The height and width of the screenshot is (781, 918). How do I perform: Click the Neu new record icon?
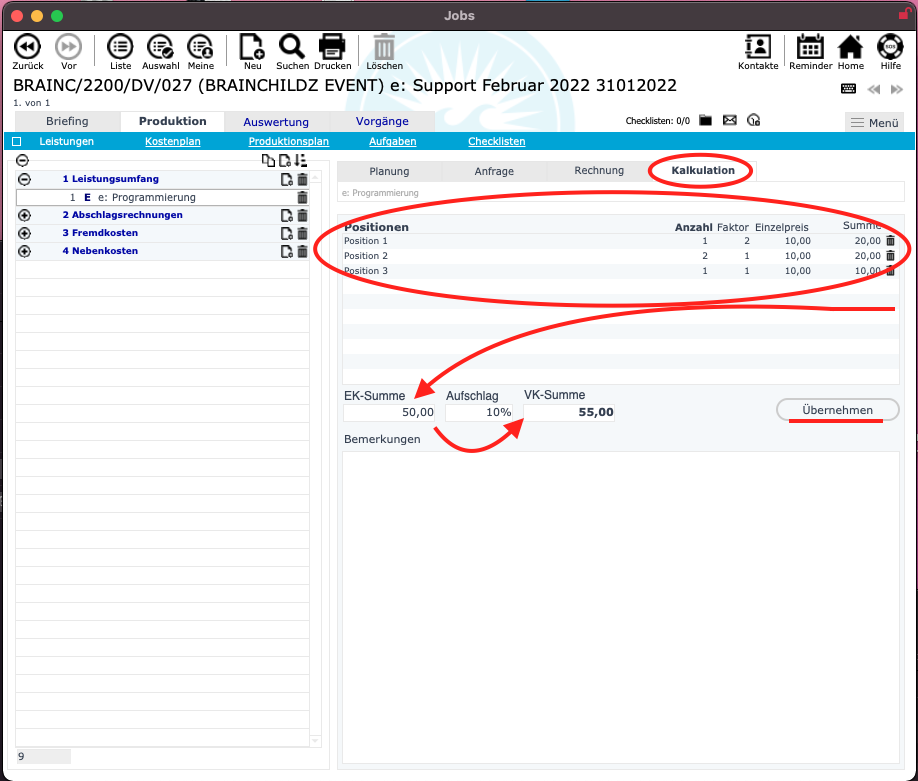[x=252, y=47]
